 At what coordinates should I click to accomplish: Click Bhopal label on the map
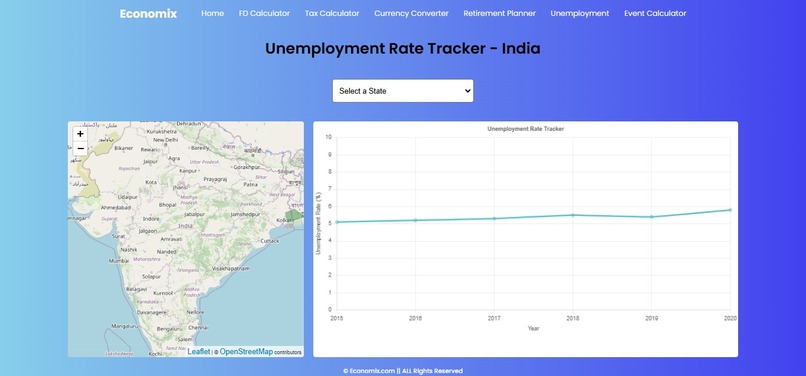point(168,205)
